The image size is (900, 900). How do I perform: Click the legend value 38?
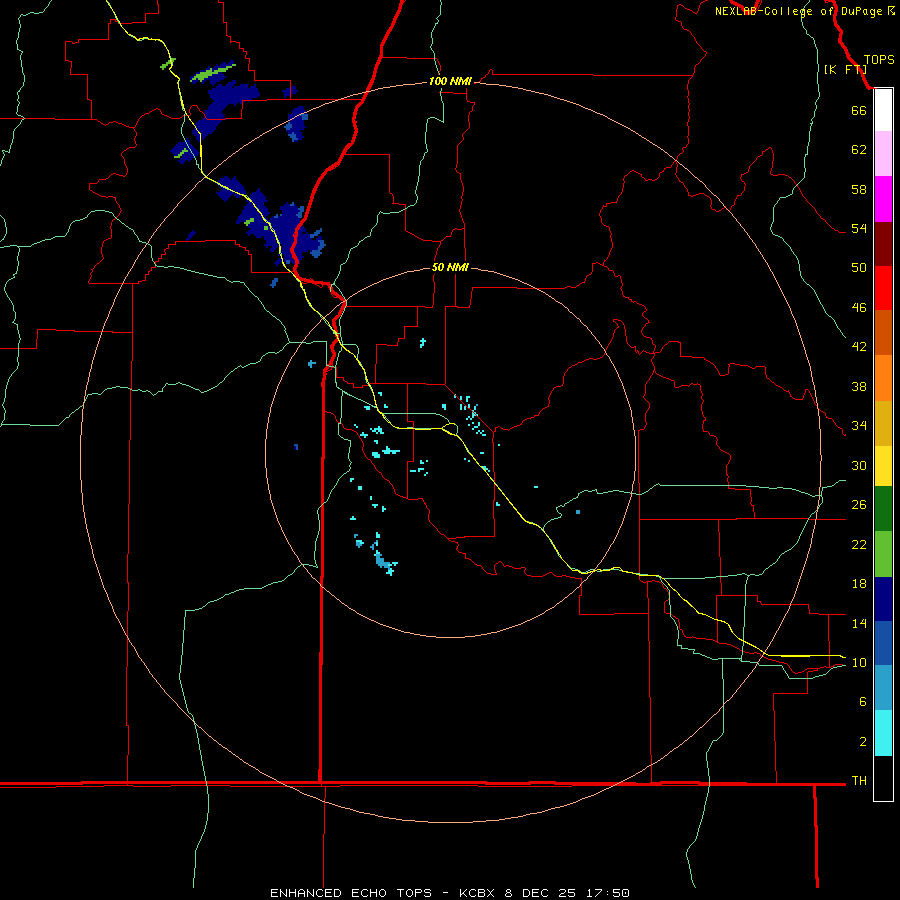pos(859,386)
